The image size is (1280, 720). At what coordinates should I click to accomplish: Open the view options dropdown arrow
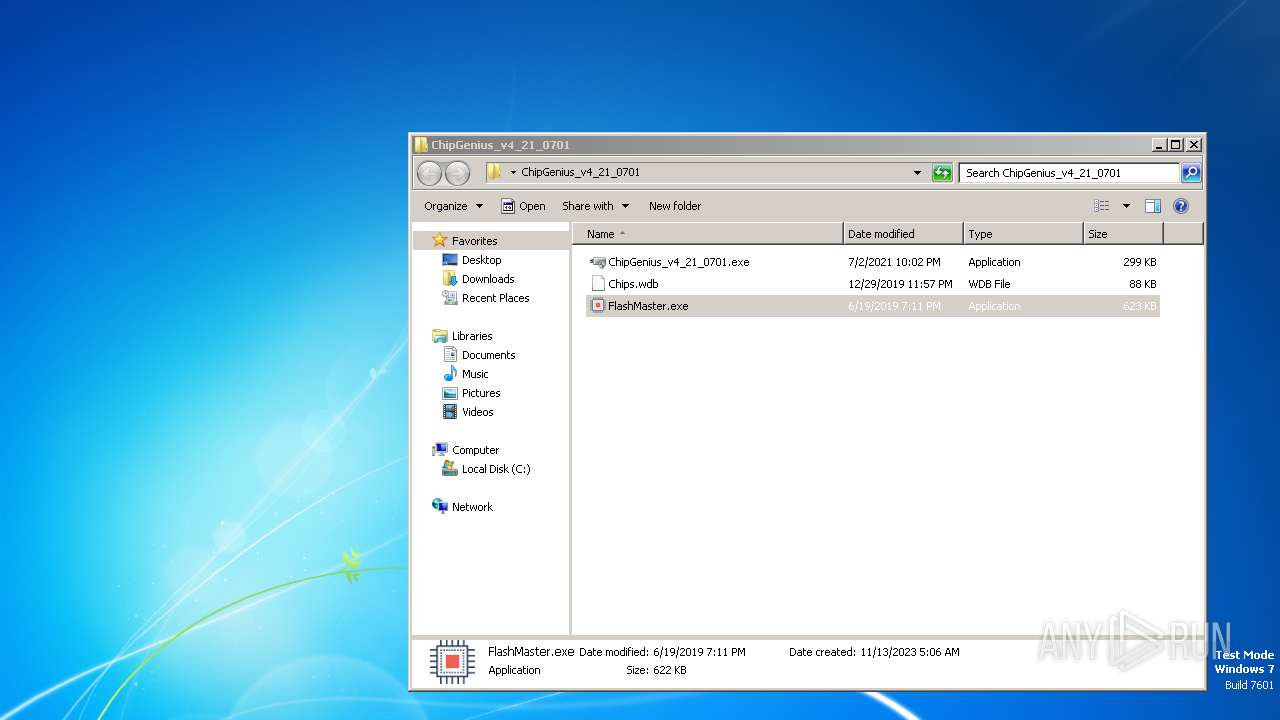pyautogui.click(x=1126, y=206)
